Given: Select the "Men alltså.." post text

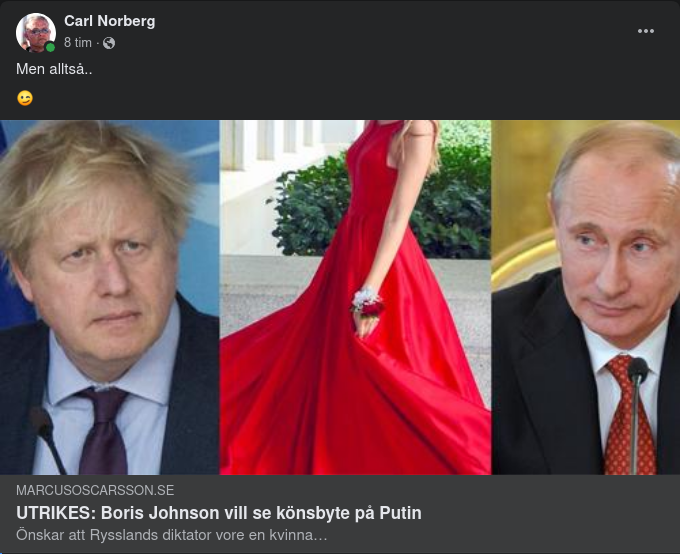Looking at the screenshot, I should (x=54, y=69).
